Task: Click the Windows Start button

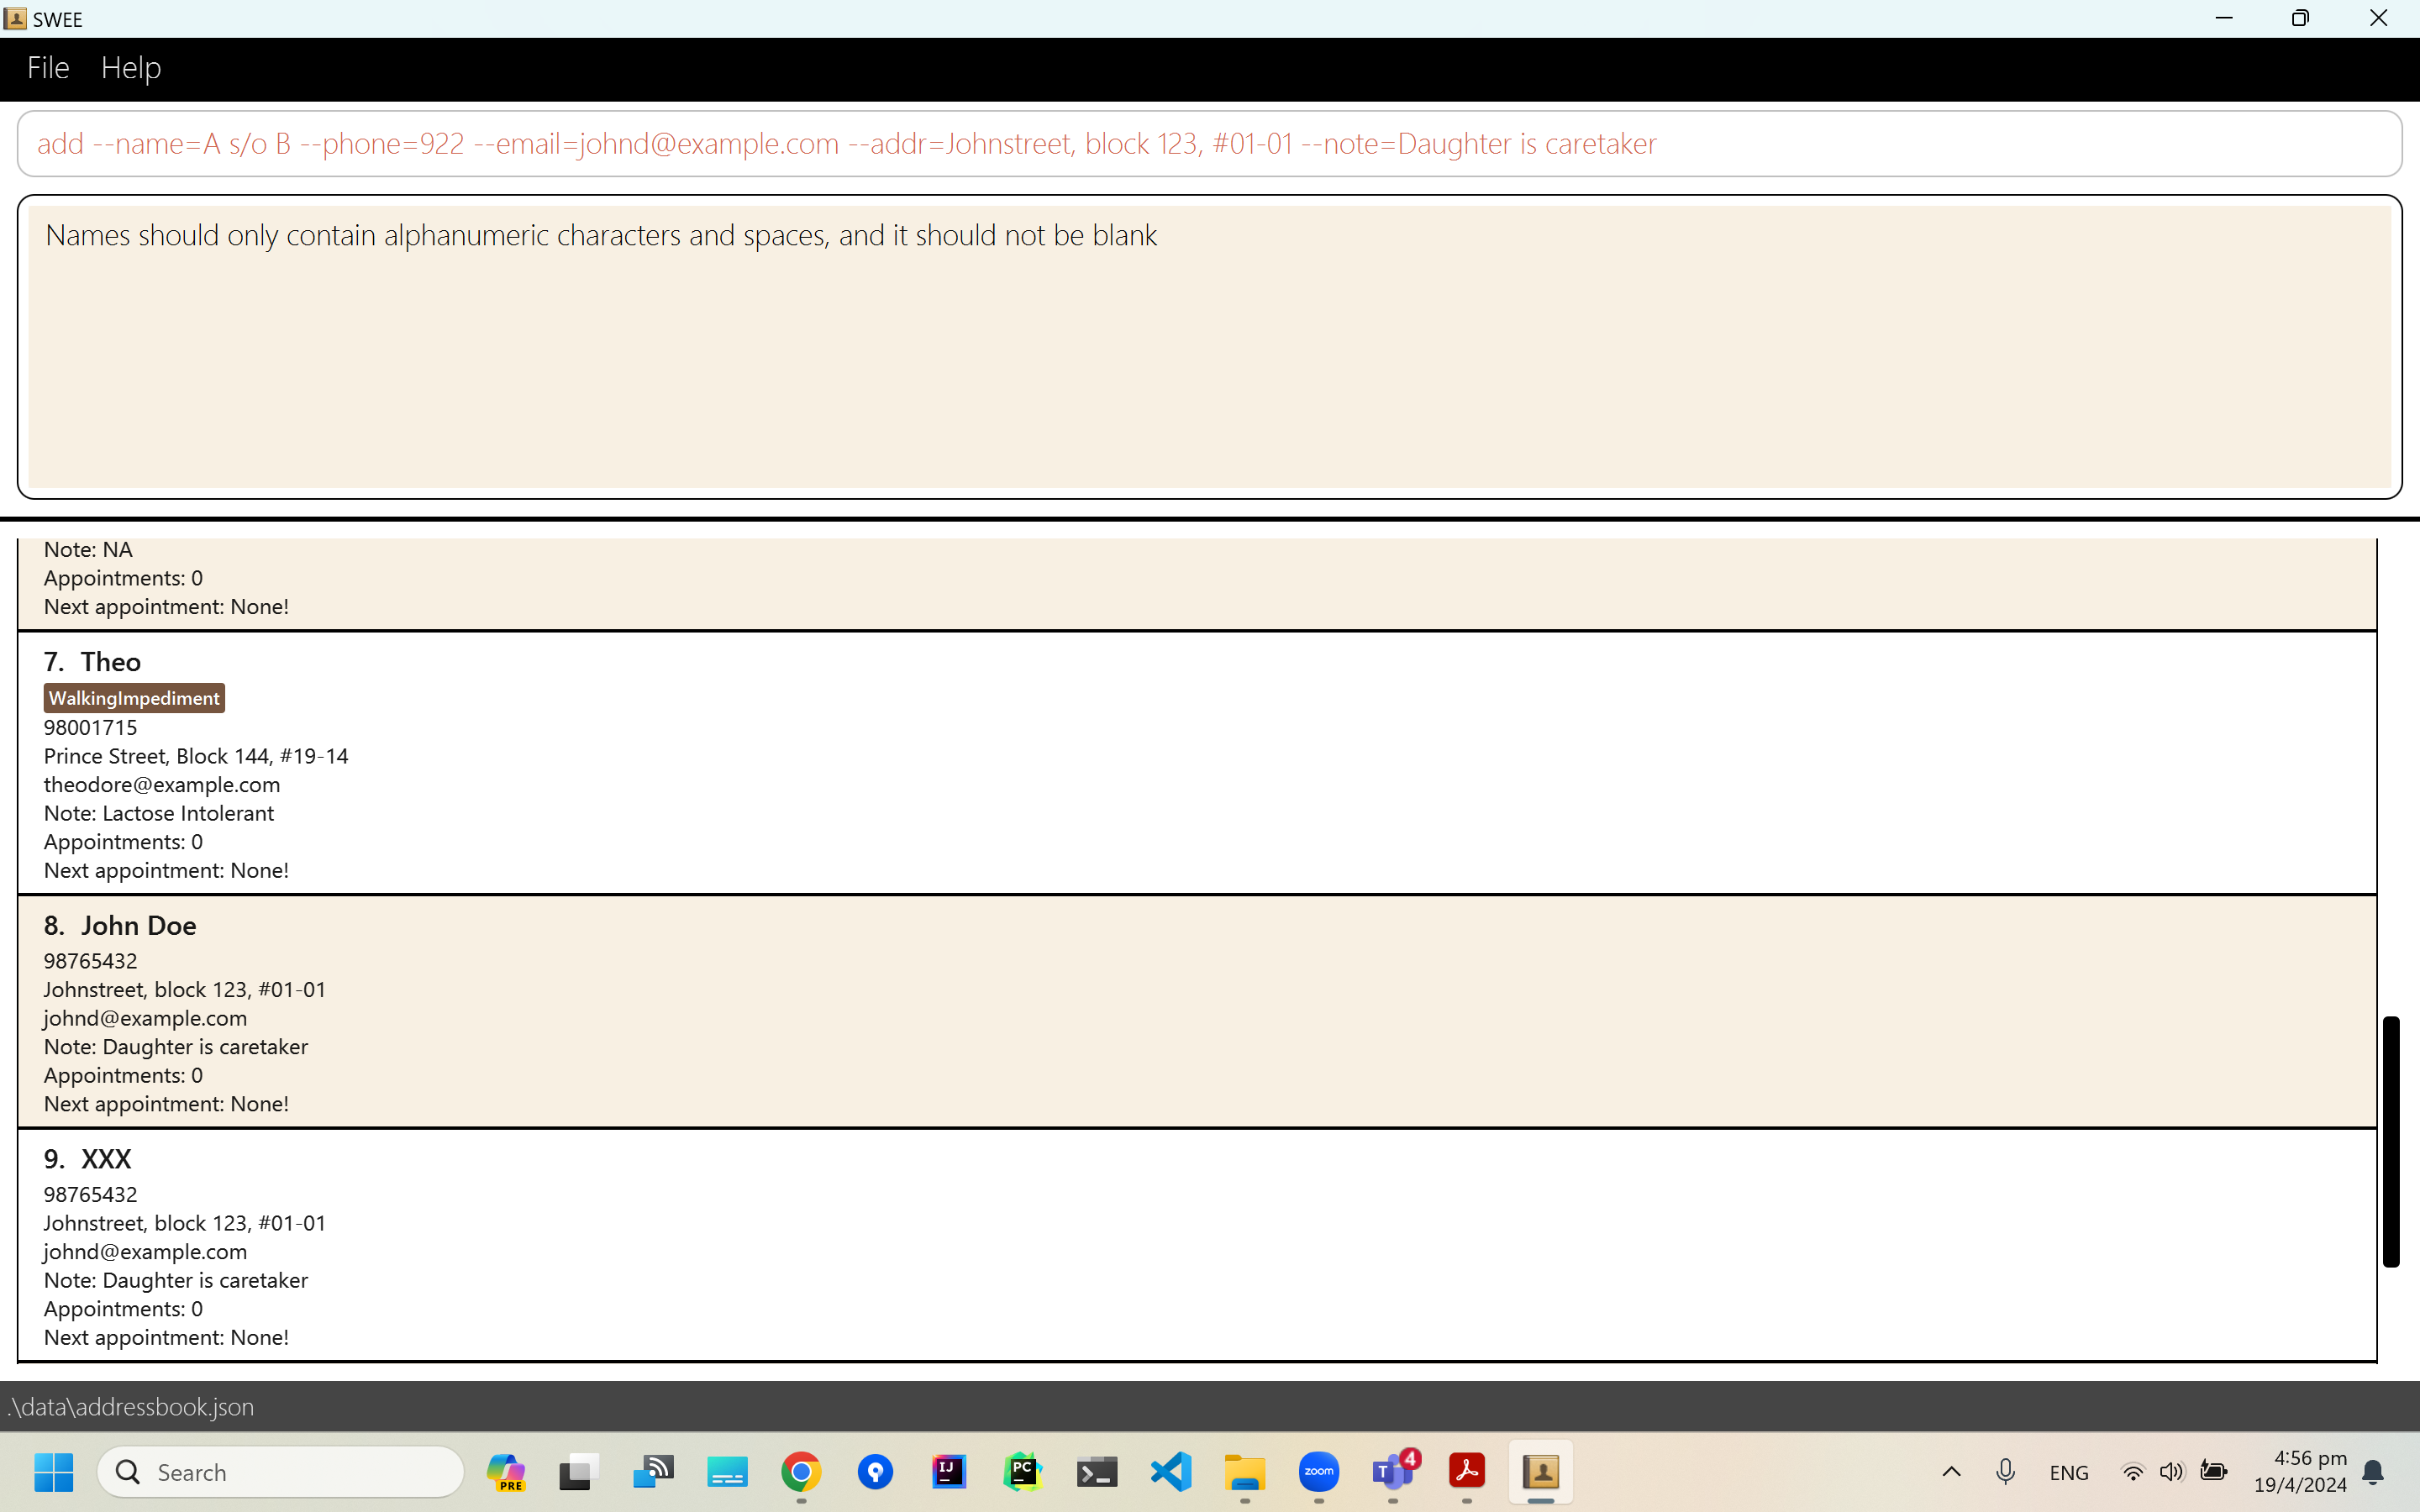Action: (x=54, y=1472)
